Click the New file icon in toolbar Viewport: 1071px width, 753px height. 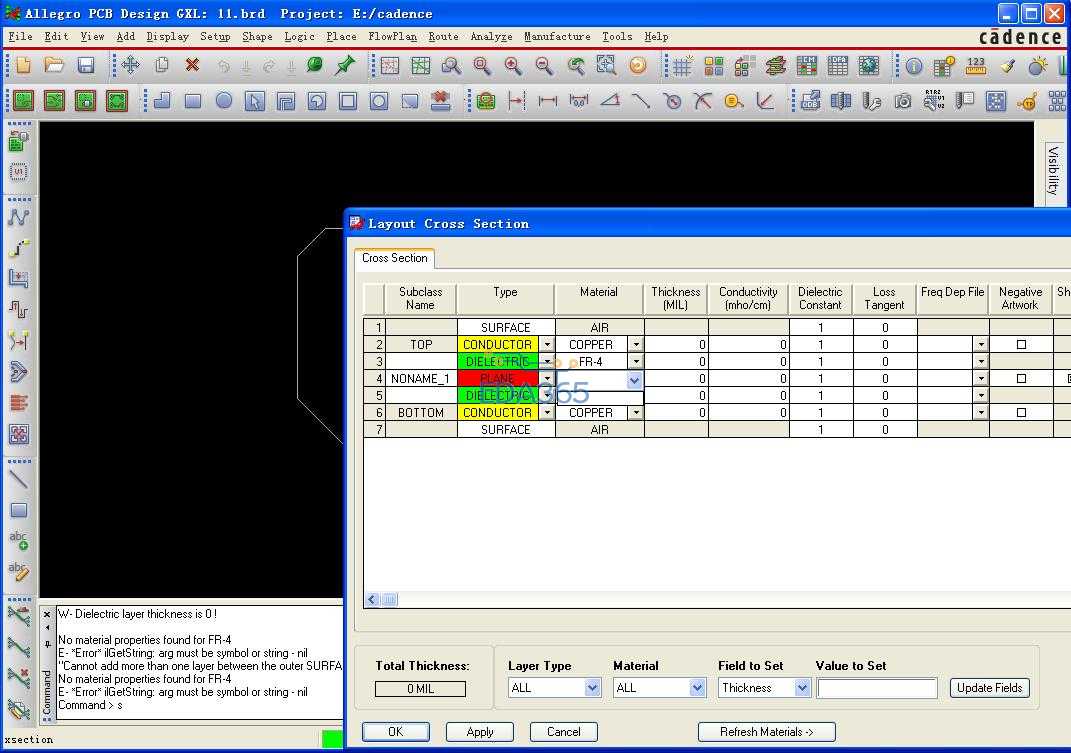tap(23, 66)
